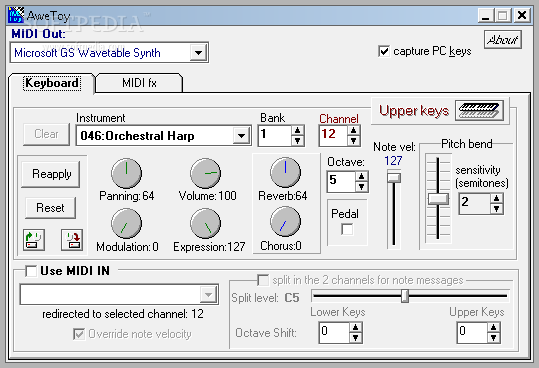The width and height of the screenshot is (539, 368).
Task: Open the MIDI Out device dropdown
Action: point(198,53)
